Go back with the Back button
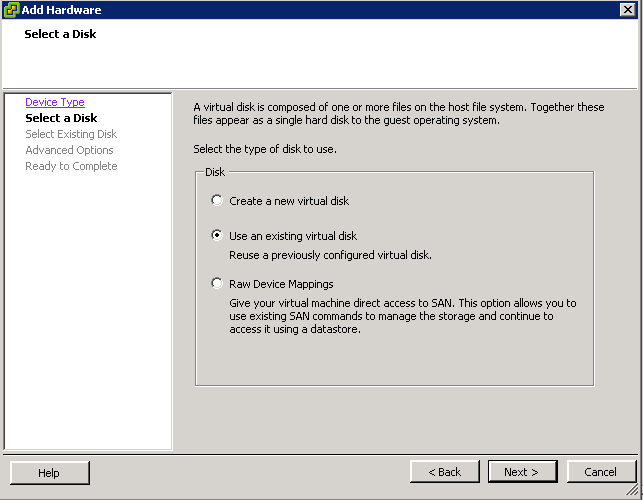 coord(445,472)
